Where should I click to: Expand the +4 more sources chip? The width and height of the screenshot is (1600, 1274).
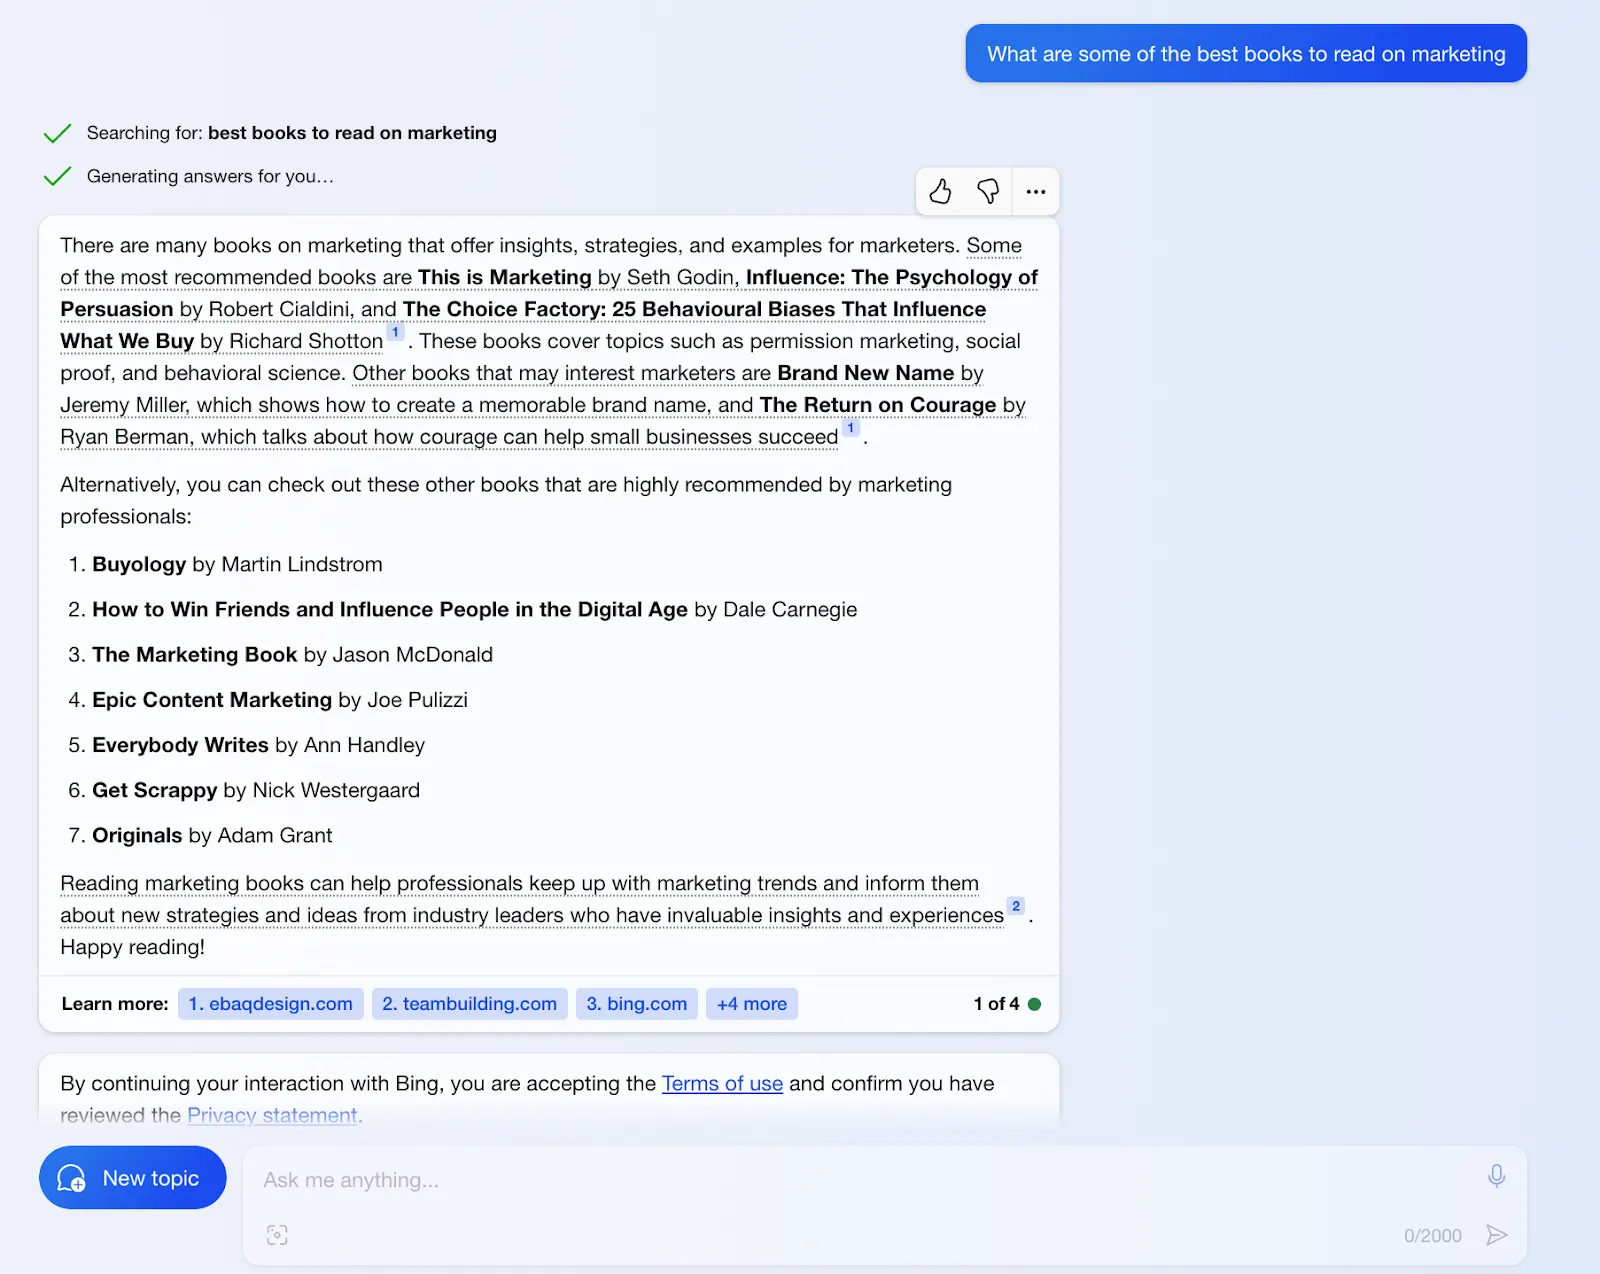(x=752, y=1004)
